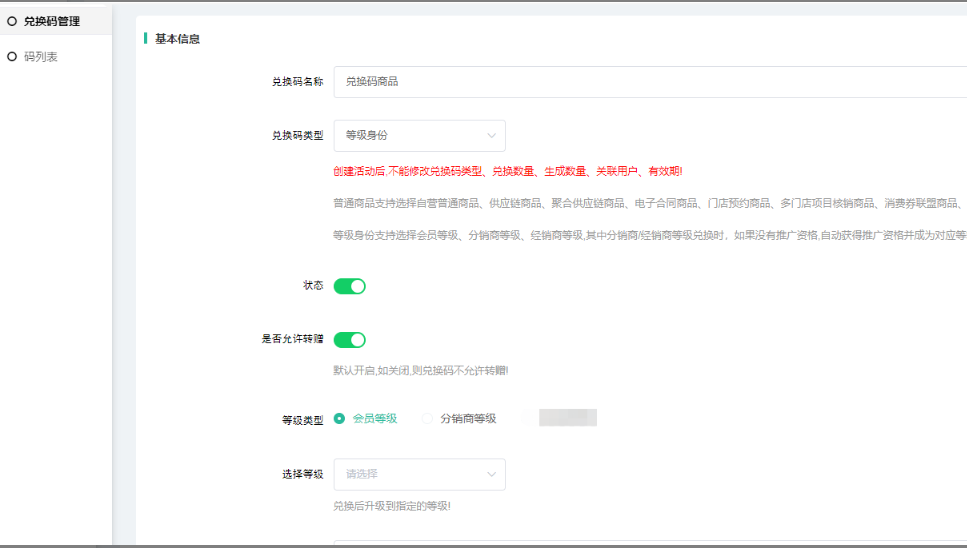Select the blurred third 等级类型 radio option
This screenshot has width=967, height=548.
pyautogui.click(x=526, y=419)
